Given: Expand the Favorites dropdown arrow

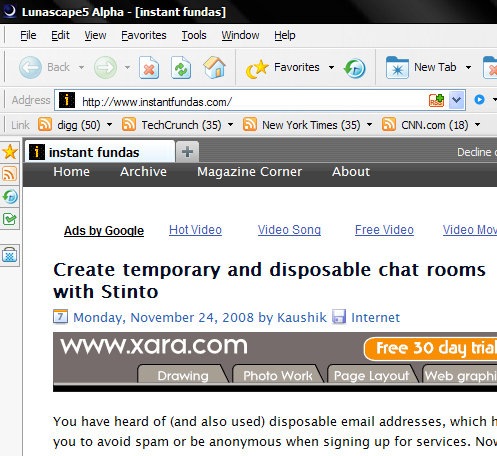Looking at the screenshot, I should tap(331, 67).
